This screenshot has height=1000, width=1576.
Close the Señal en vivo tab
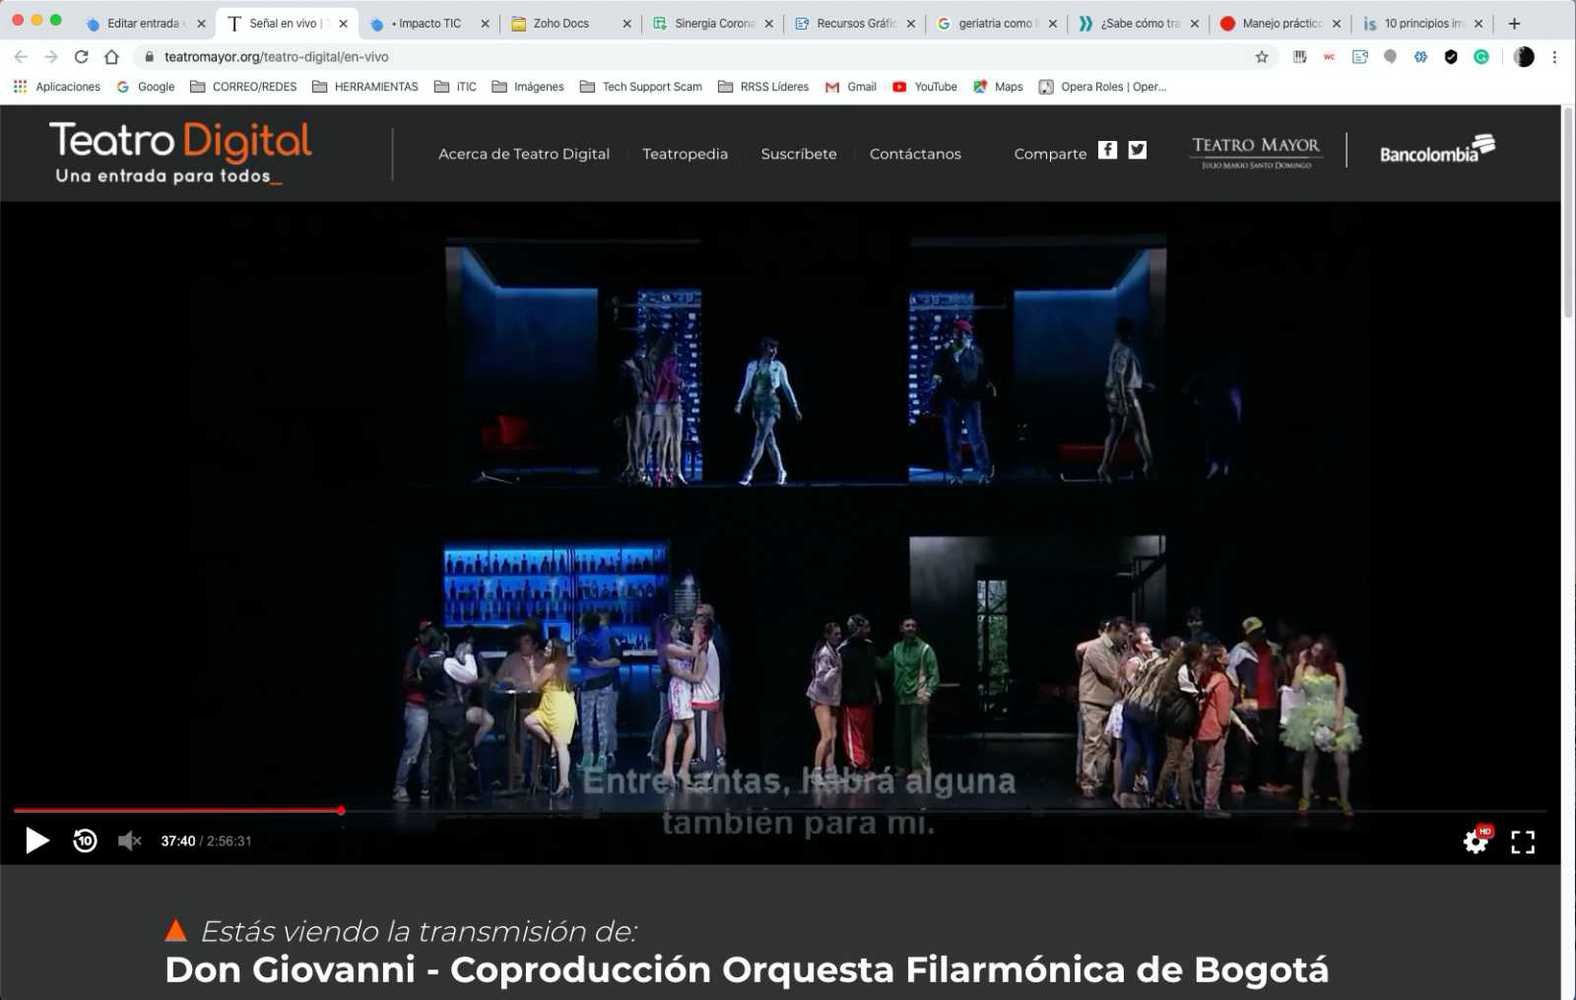pos(343,23)
